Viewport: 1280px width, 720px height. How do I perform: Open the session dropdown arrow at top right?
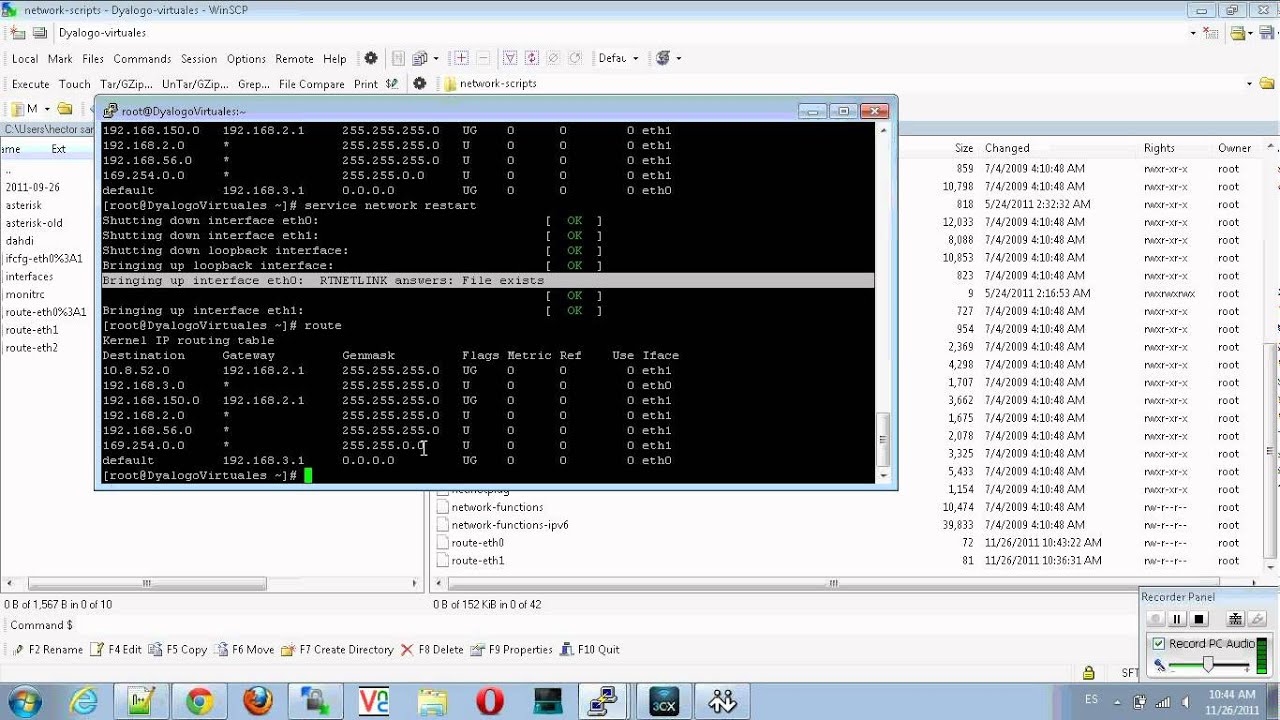[x=1193, y=33]
